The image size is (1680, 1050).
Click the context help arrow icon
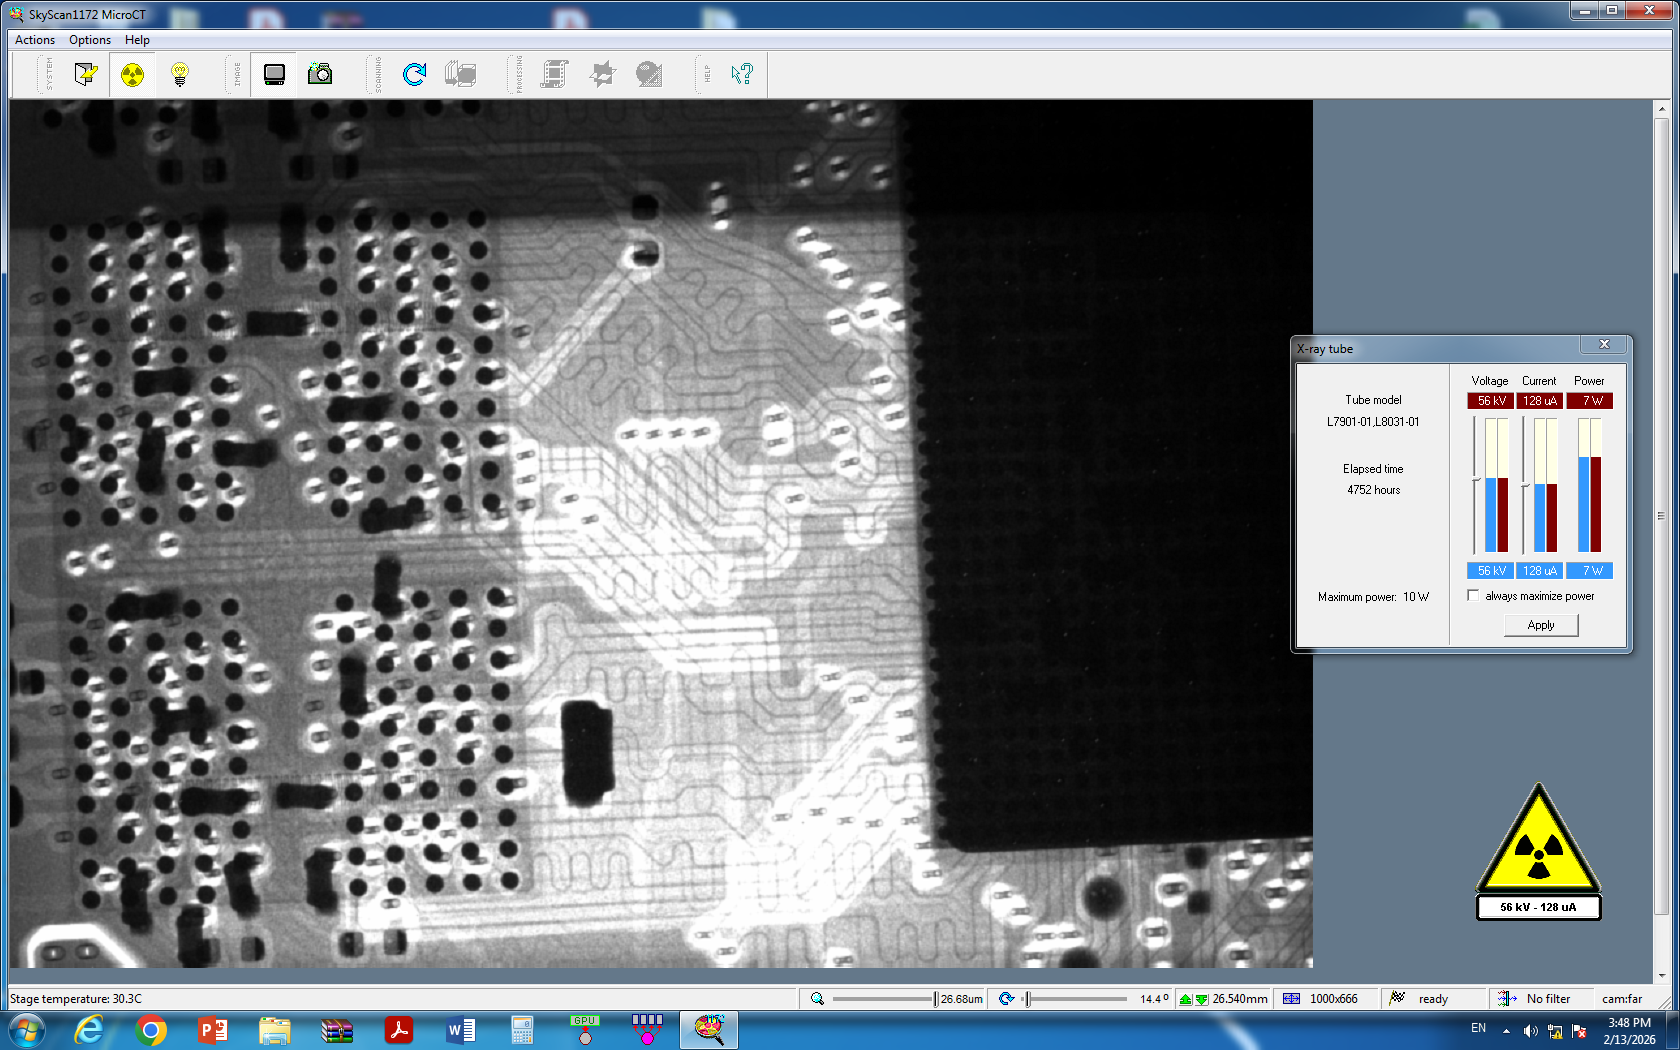coord(741,75)
